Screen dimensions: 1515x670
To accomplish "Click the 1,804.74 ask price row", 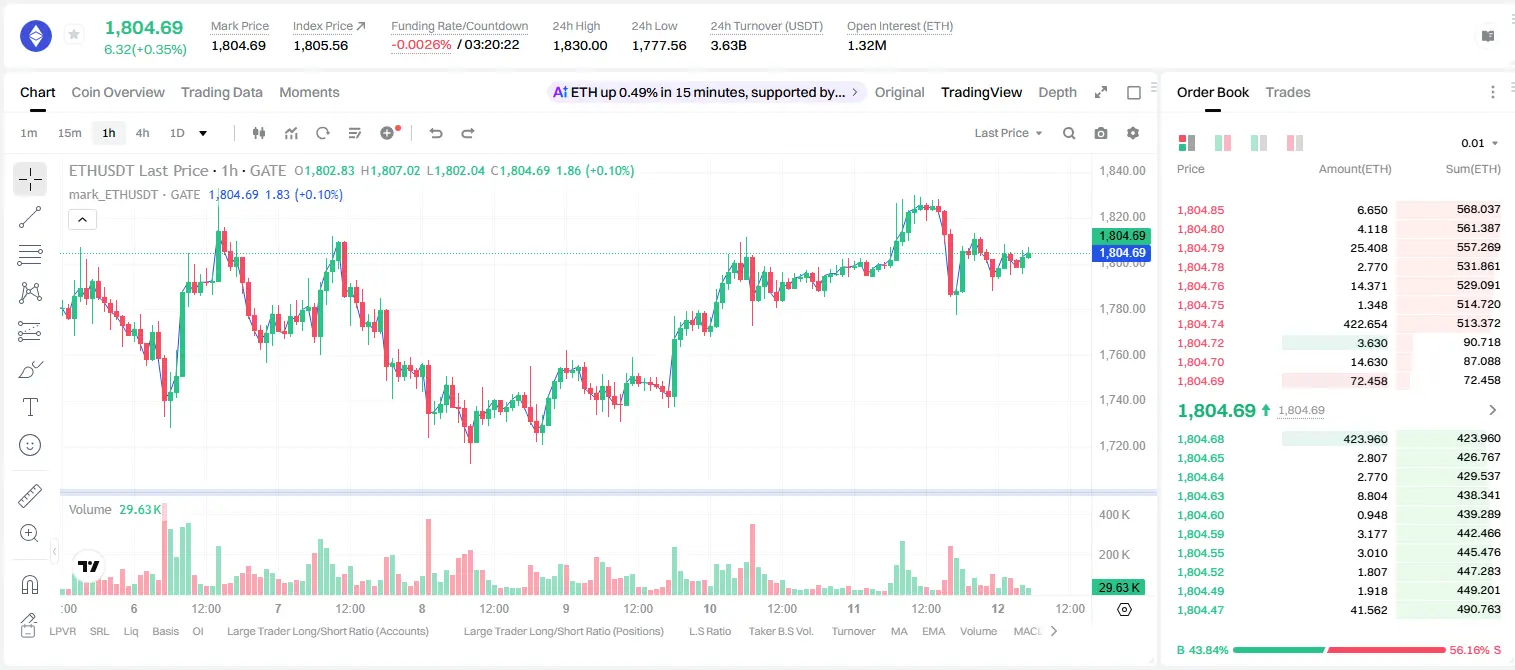I will (1339, 323).
